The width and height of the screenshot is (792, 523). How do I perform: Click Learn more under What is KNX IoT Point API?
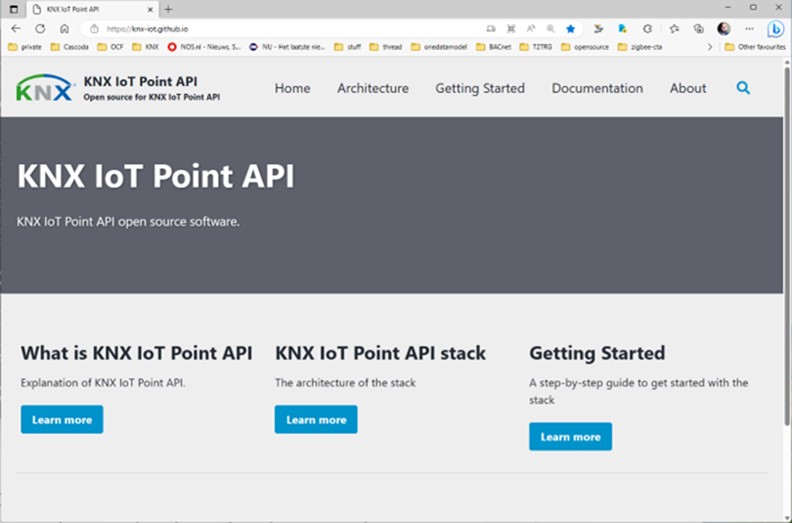click(62, 420)
